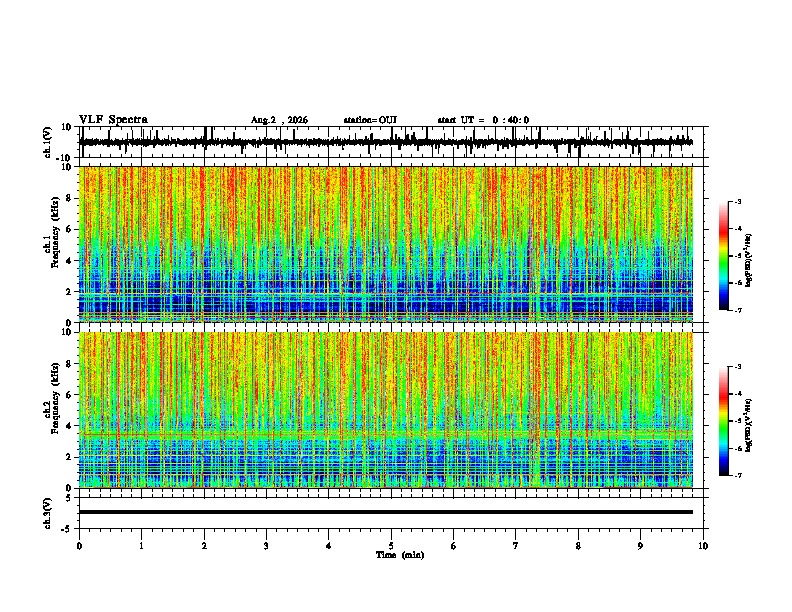Screen dimensions: 792x612
Task: Click the ch.2 spectrogram color bar
Action: coord(724,421)
